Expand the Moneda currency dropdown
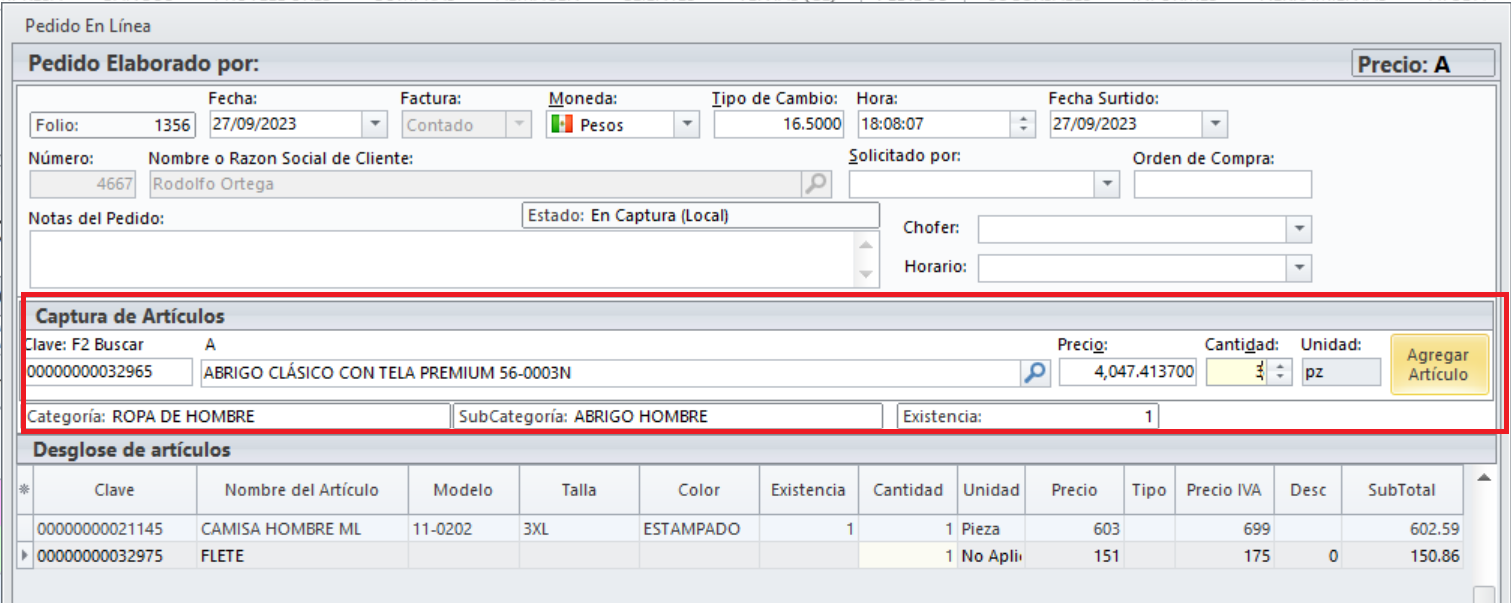Viewport: 1511px width, 603px height. (686, 125)
